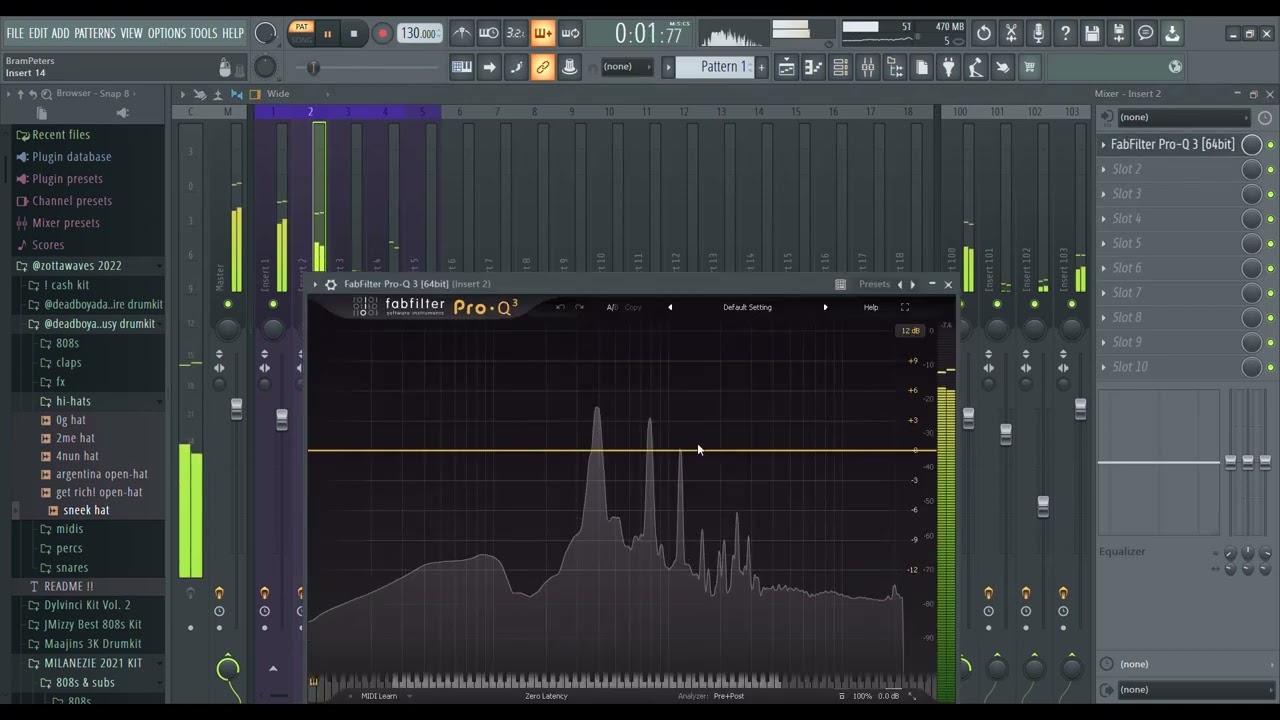This screenshot has height=720, width=1280.
Task: Pause playback with the pause button
Action: (327, 34)
